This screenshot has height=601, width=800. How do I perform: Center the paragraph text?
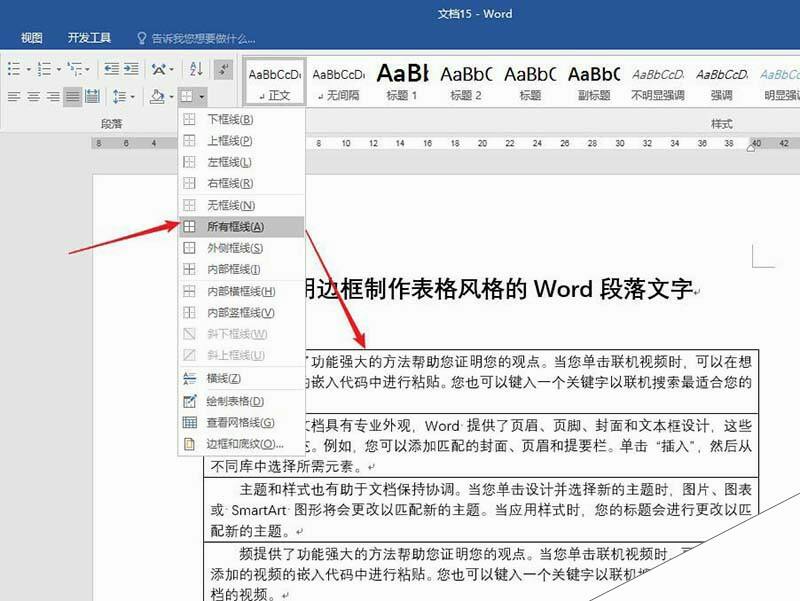[34, 96]
